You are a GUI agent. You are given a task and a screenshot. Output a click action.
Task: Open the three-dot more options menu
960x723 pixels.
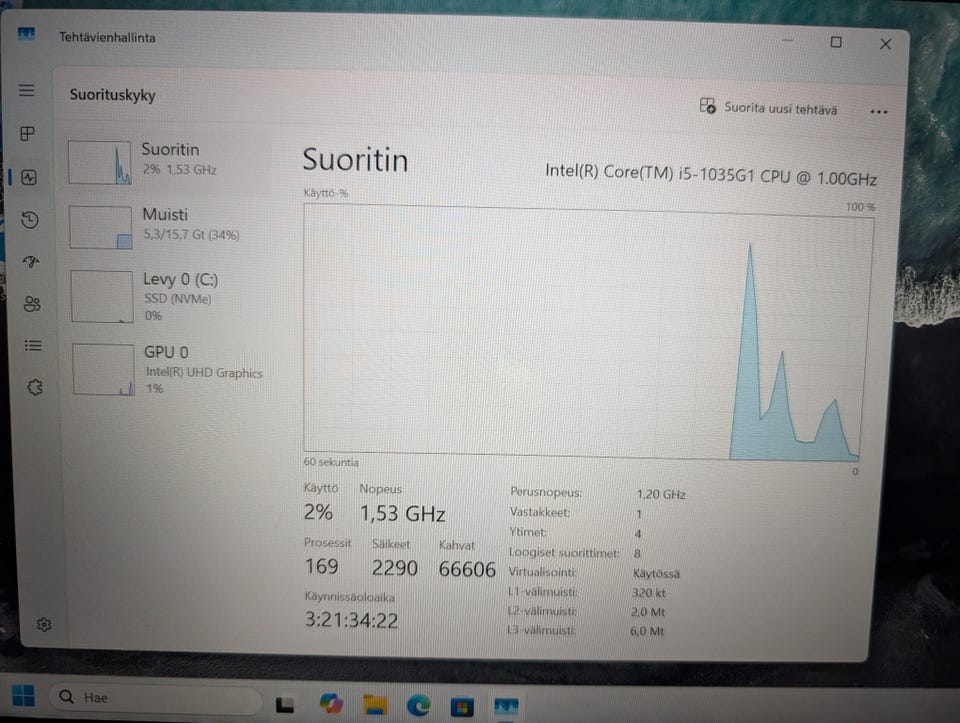(879, 112)
